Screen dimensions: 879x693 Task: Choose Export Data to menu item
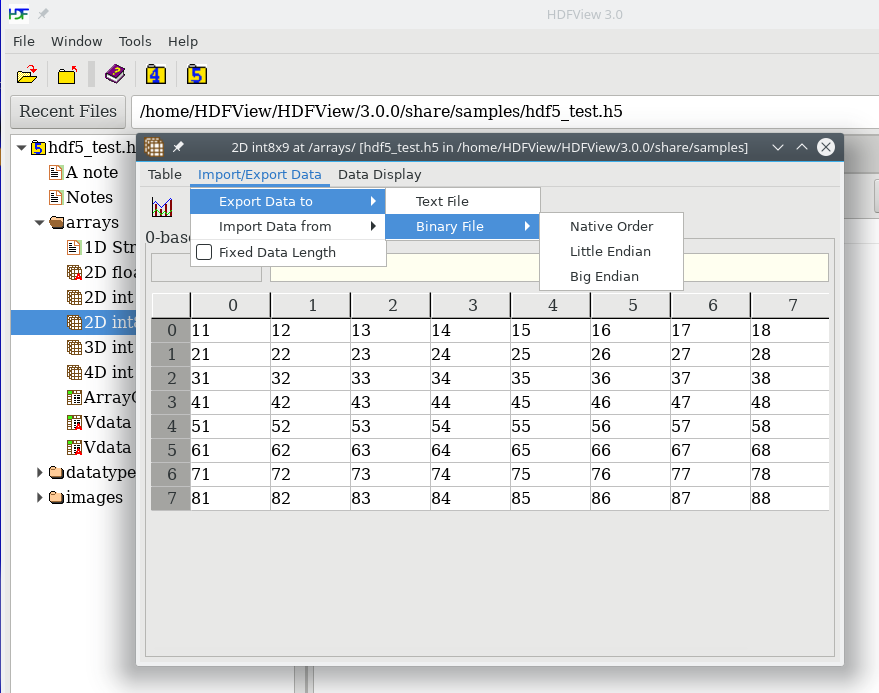(x=288, y=201)
